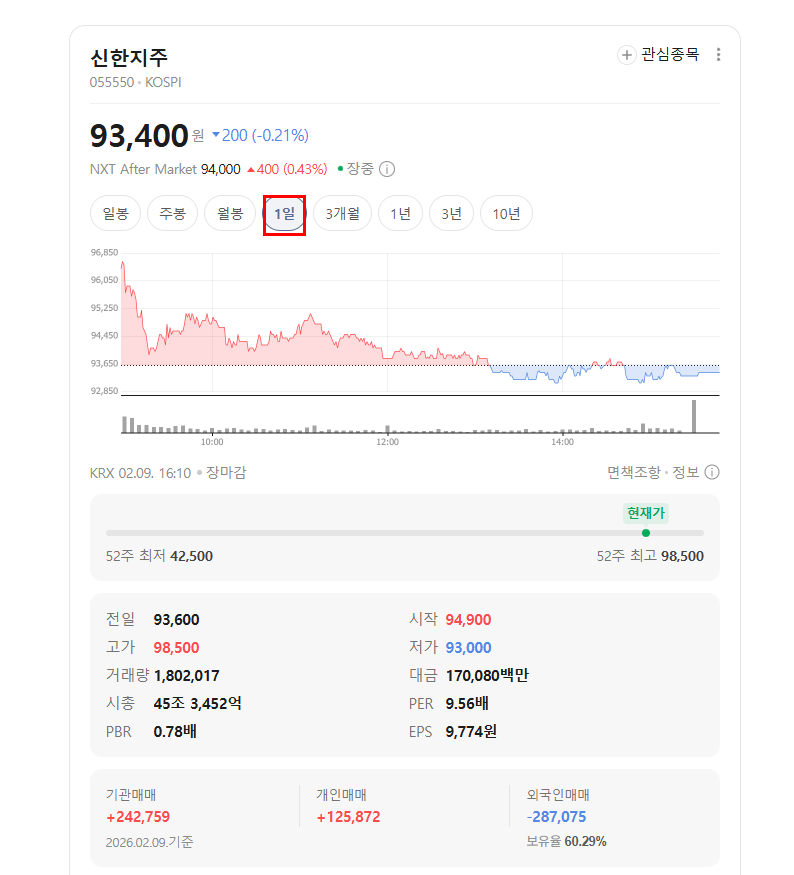Switch chart to 3년 period

tap(451, 213)
